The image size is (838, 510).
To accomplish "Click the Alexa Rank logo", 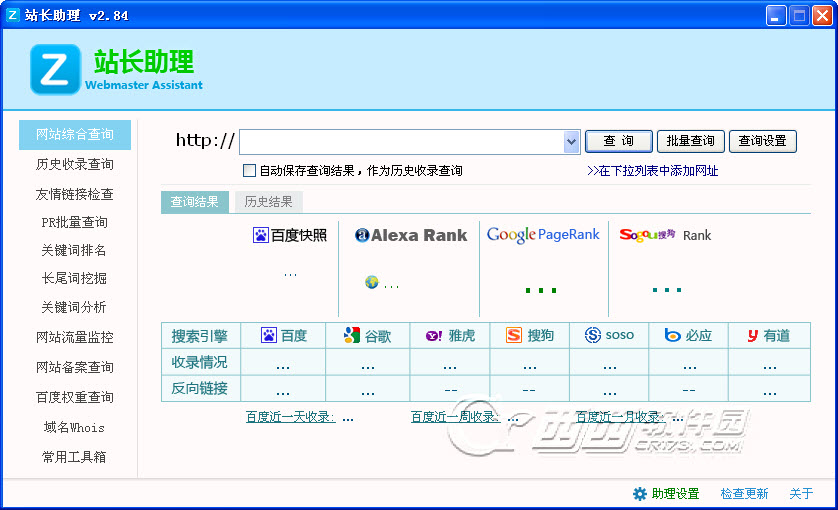I will [x=411, y=235].
